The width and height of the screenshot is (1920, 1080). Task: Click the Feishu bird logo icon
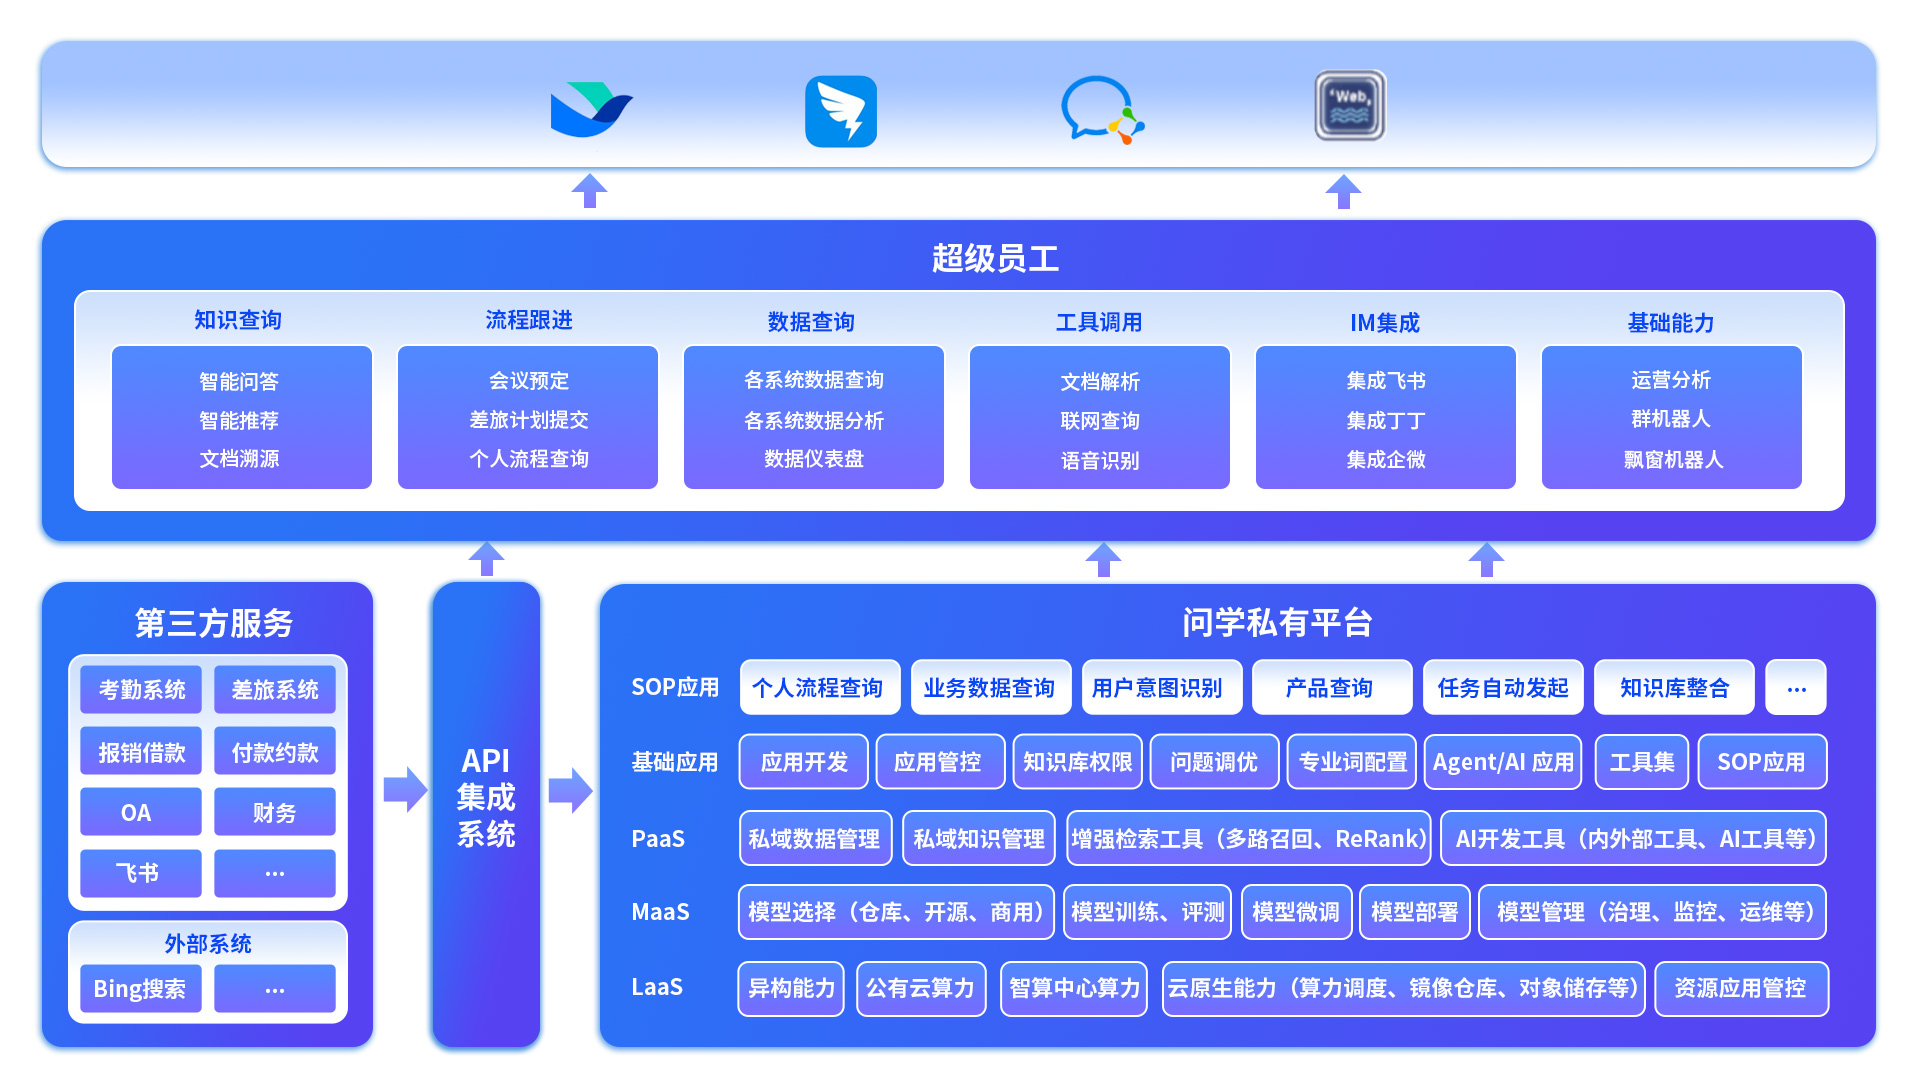tap(591, 109)
